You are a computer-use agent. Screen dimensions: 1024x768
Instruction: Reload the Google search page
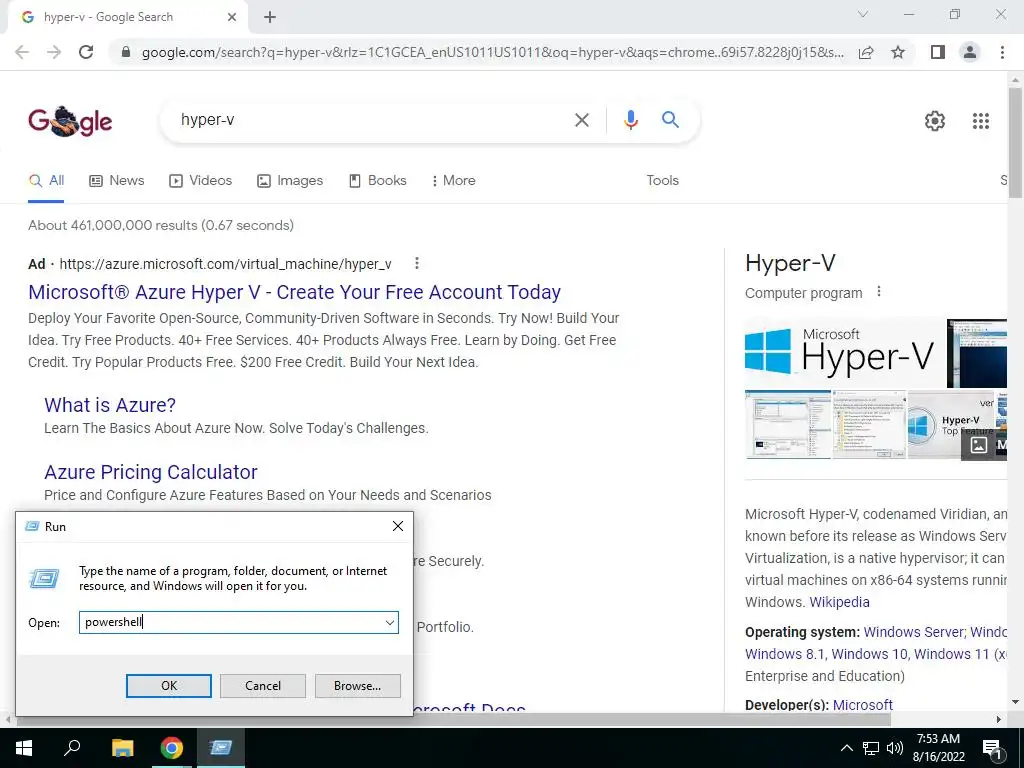(x=86, y=52)
